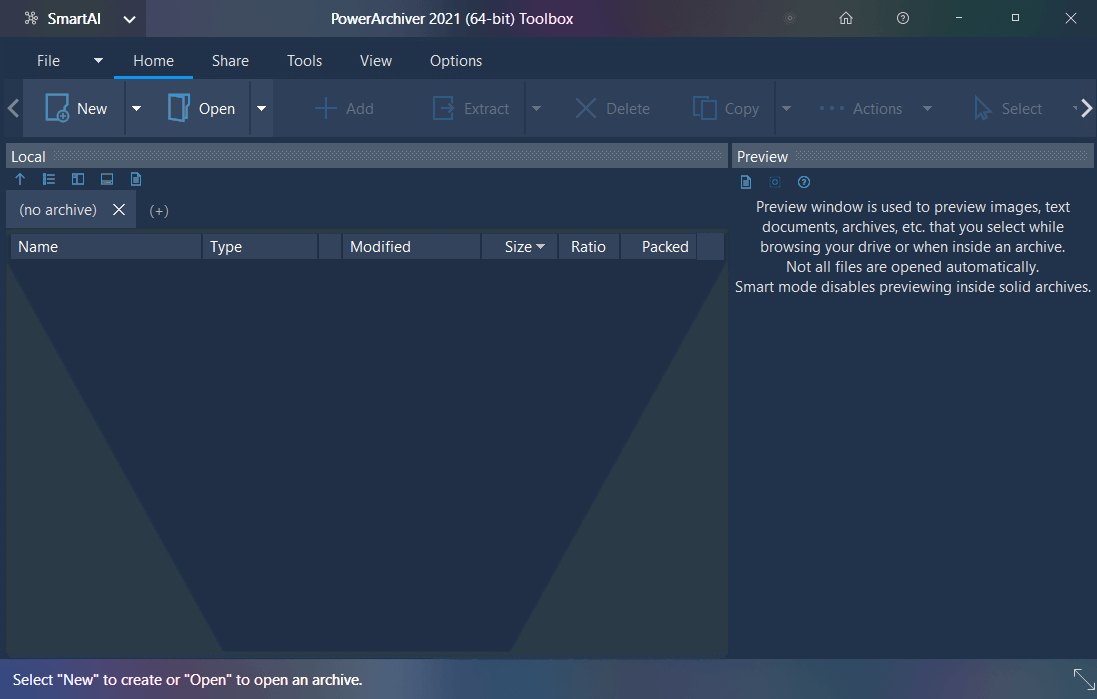The height and width of the screenshot is (699, 1097).
Task: Click the home icon in title bar
Action: (x=846, y=18)
